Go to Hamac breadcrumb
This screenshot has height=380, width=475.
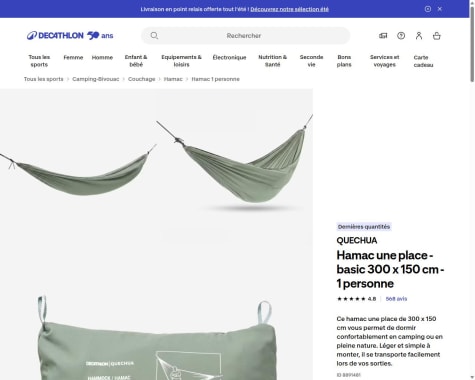tap(173, 79)
